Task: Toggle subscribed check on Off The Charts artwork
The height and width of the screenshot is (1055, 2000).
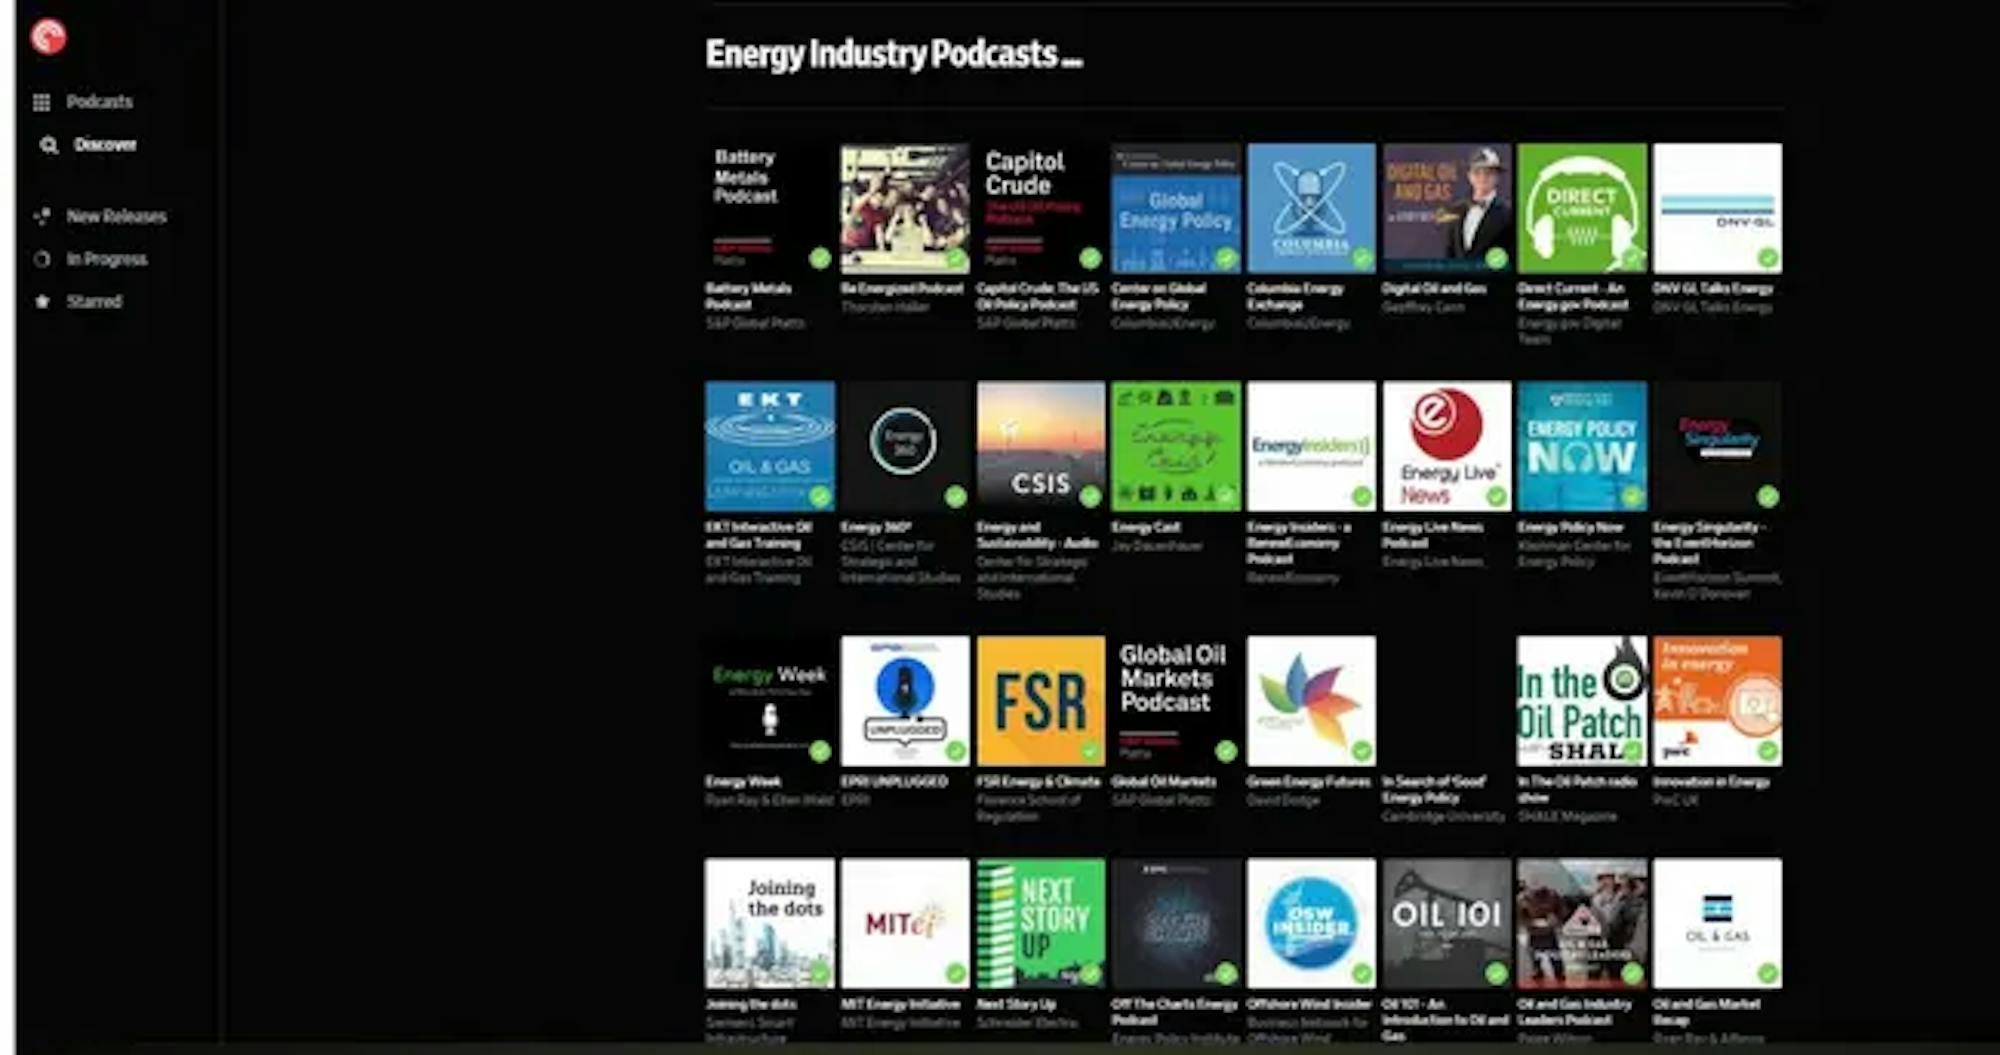Action: pyautogui.click(x=1227, y=973)
